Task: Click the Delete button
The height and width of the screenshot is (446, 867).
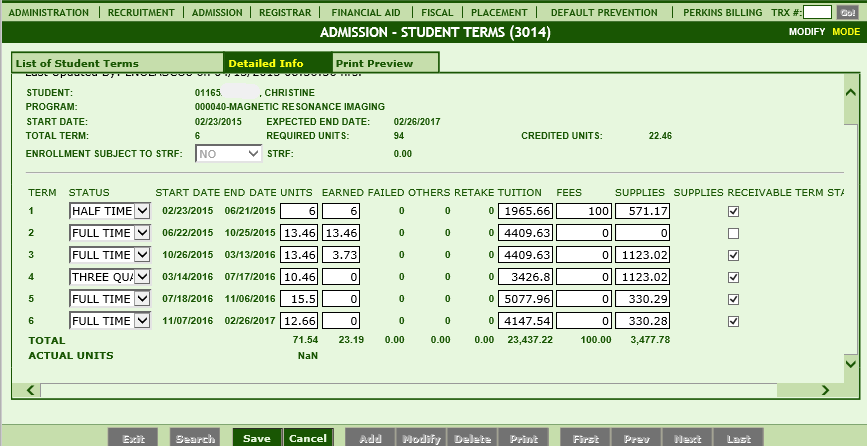Action: point(472,438)
